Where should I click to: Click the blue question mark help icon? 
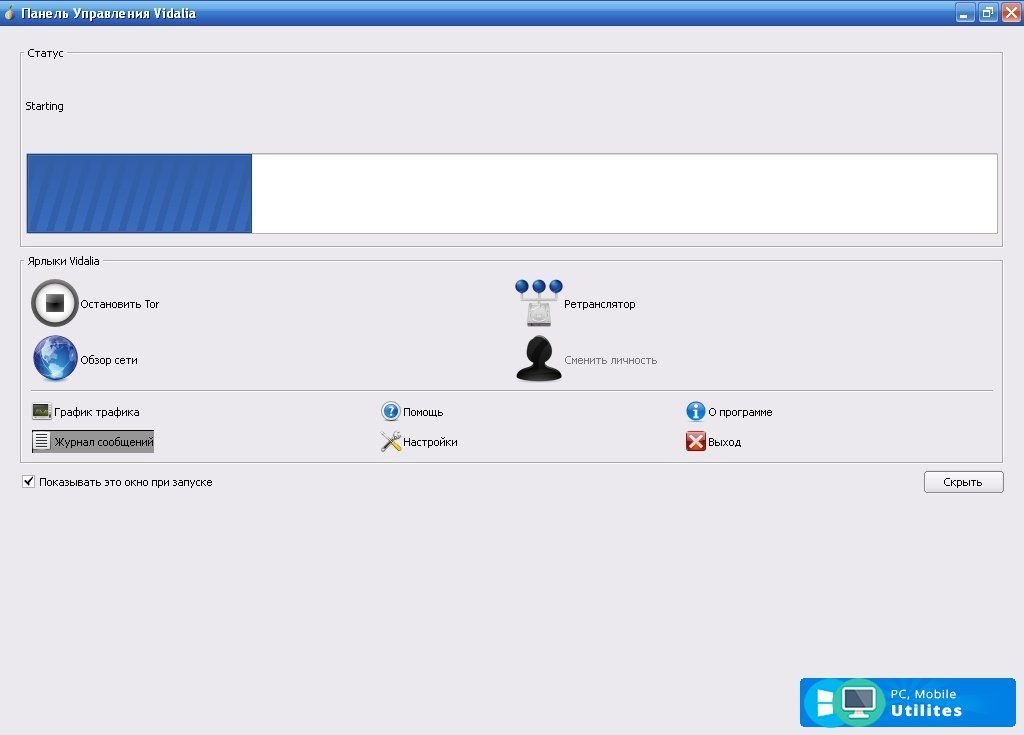[391, 411]
